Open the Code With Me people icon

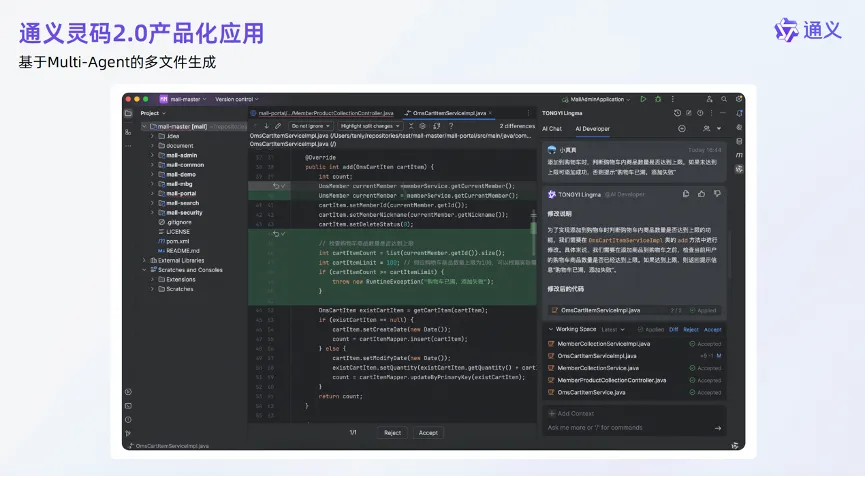(x=709, y=99)
